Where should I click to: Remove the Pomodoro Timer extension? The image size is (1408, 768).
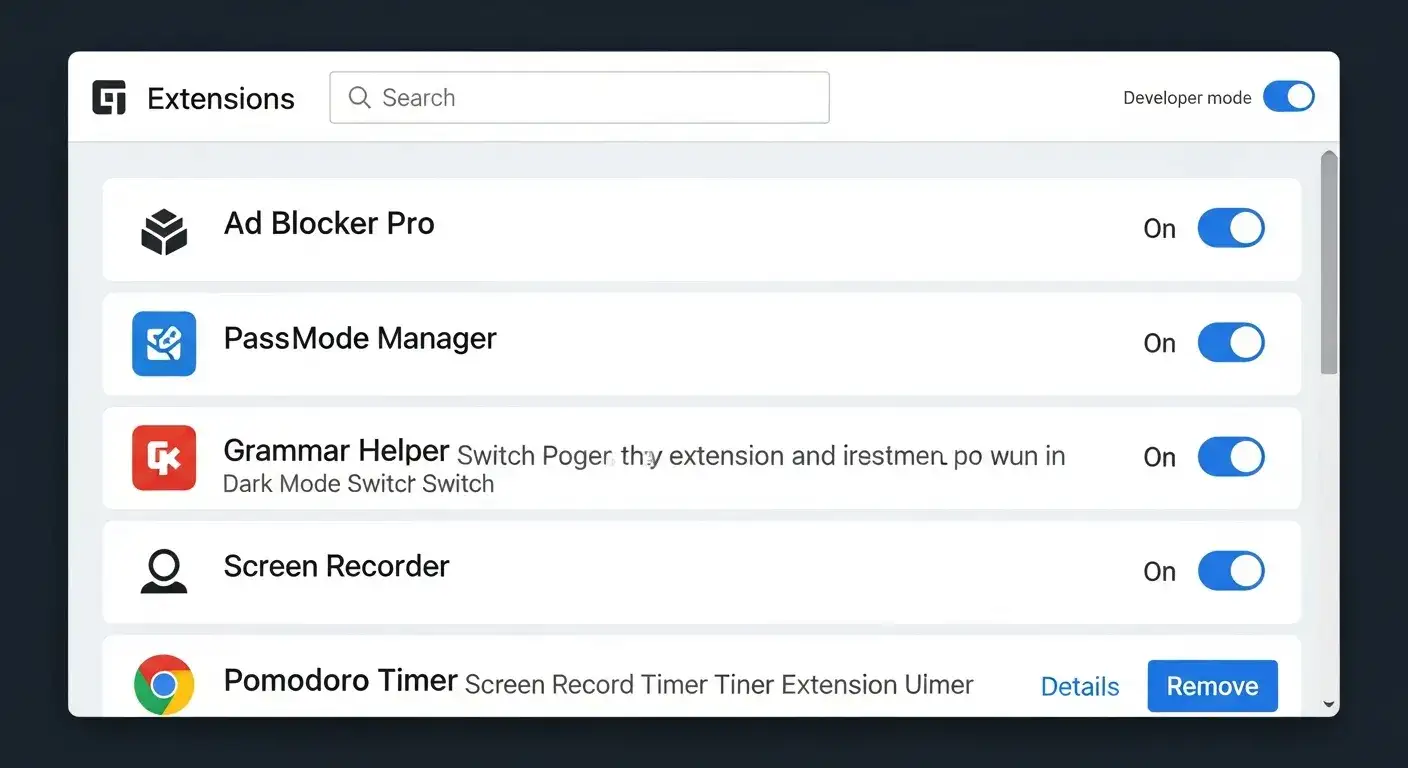[1212, 686]
